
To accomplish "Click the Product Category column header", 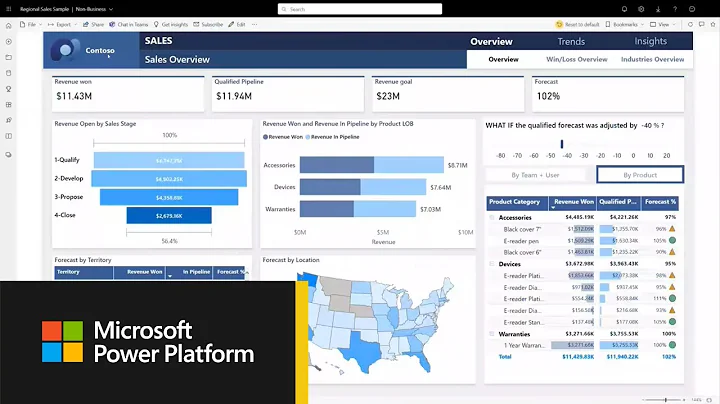I will (x=517, y=202).
